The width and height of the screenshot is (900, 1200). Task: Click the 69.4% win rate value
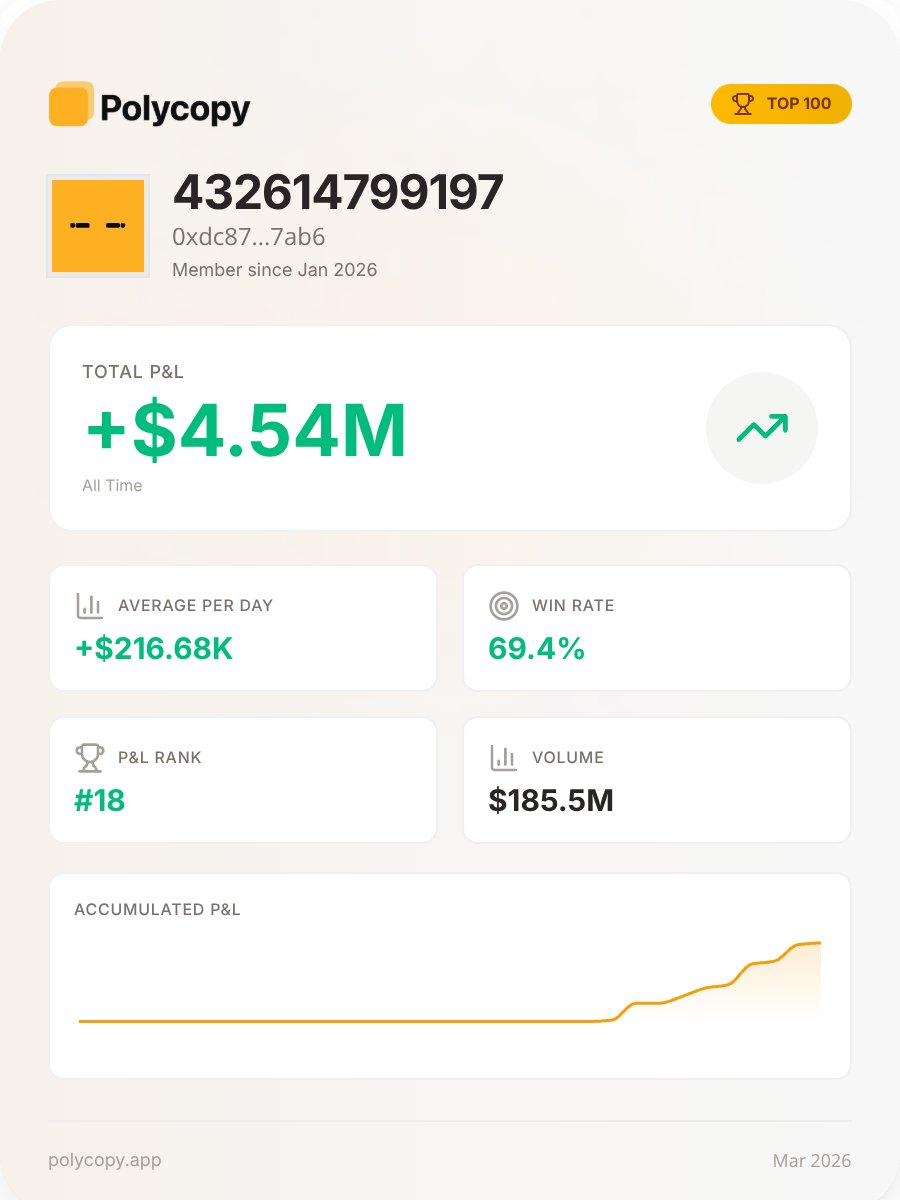(536, 649)
